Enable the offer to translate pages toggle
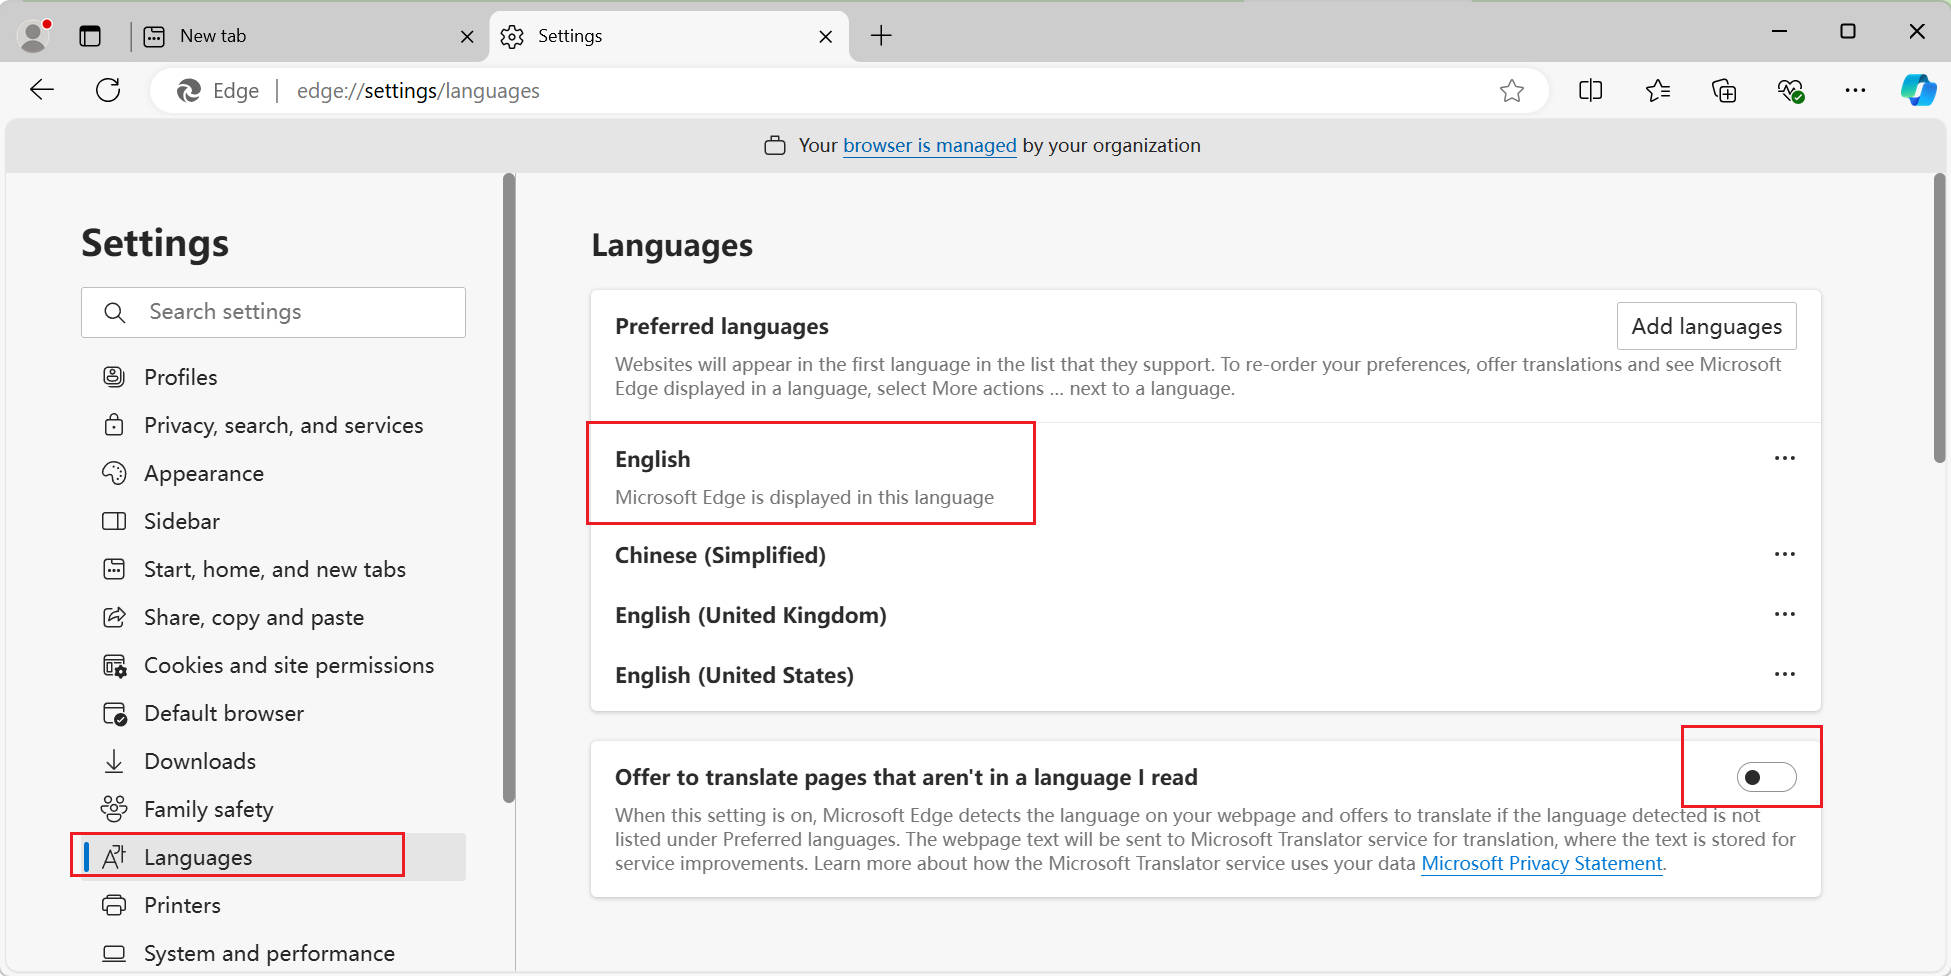 click(1766, 777)
